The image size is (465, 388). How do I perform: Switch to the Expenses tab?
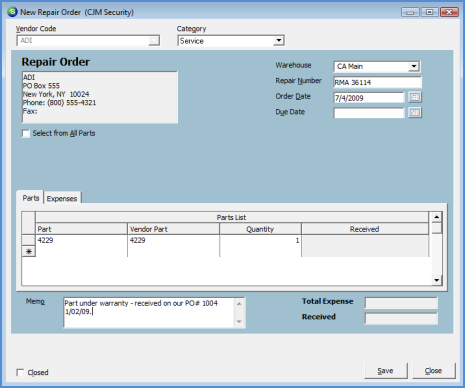62,198
